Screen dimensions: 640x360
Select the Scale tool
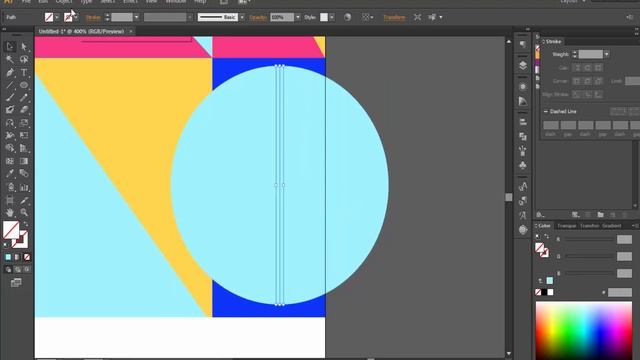tap(24, 123)
